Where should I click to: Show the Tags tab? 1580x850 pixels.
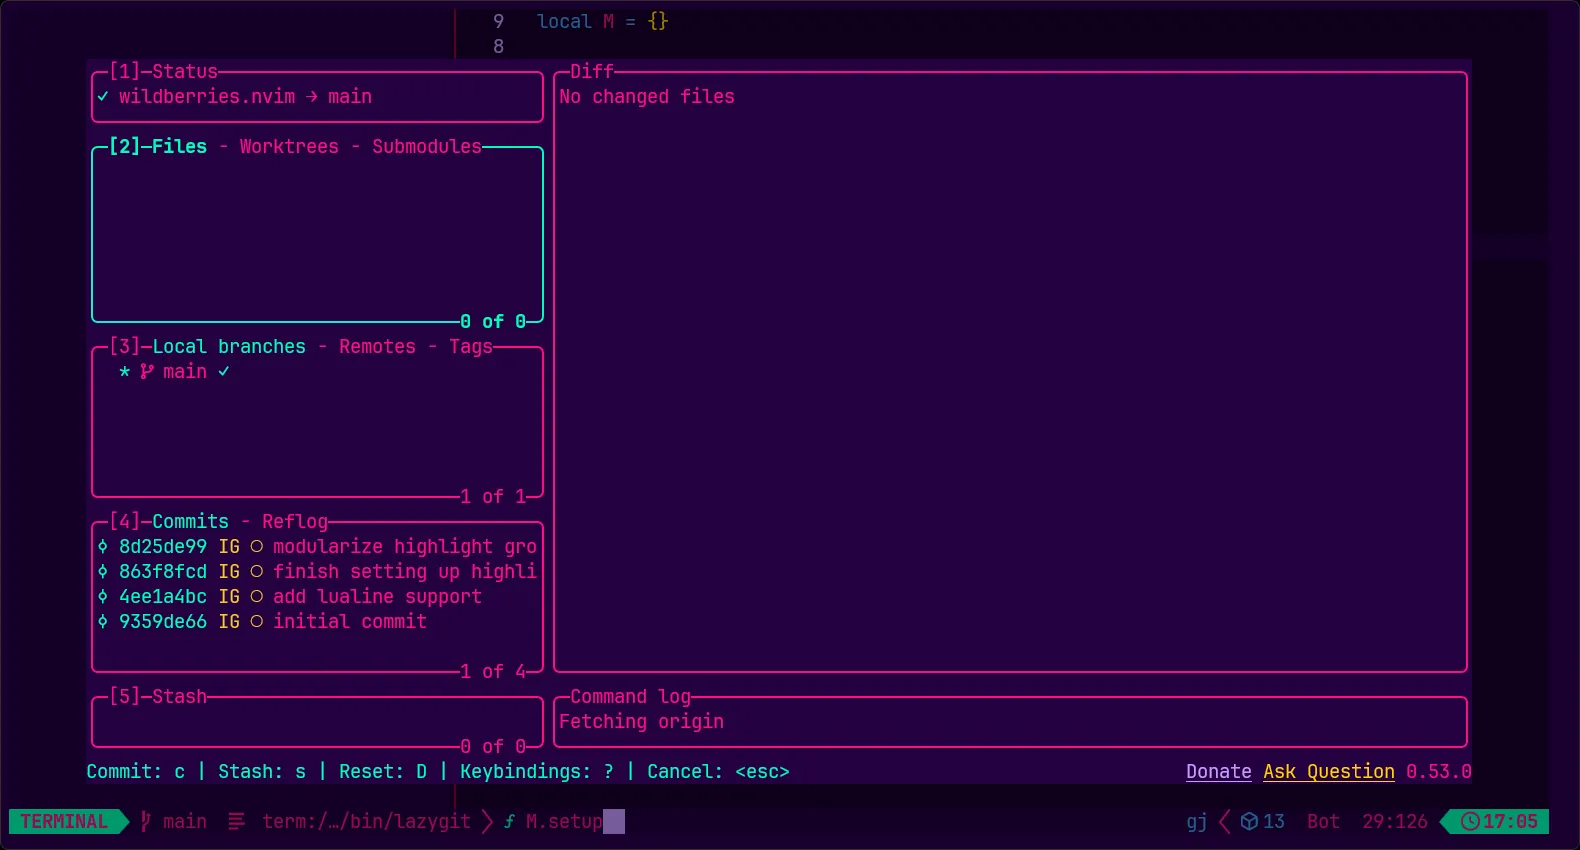tap(470, 347)
